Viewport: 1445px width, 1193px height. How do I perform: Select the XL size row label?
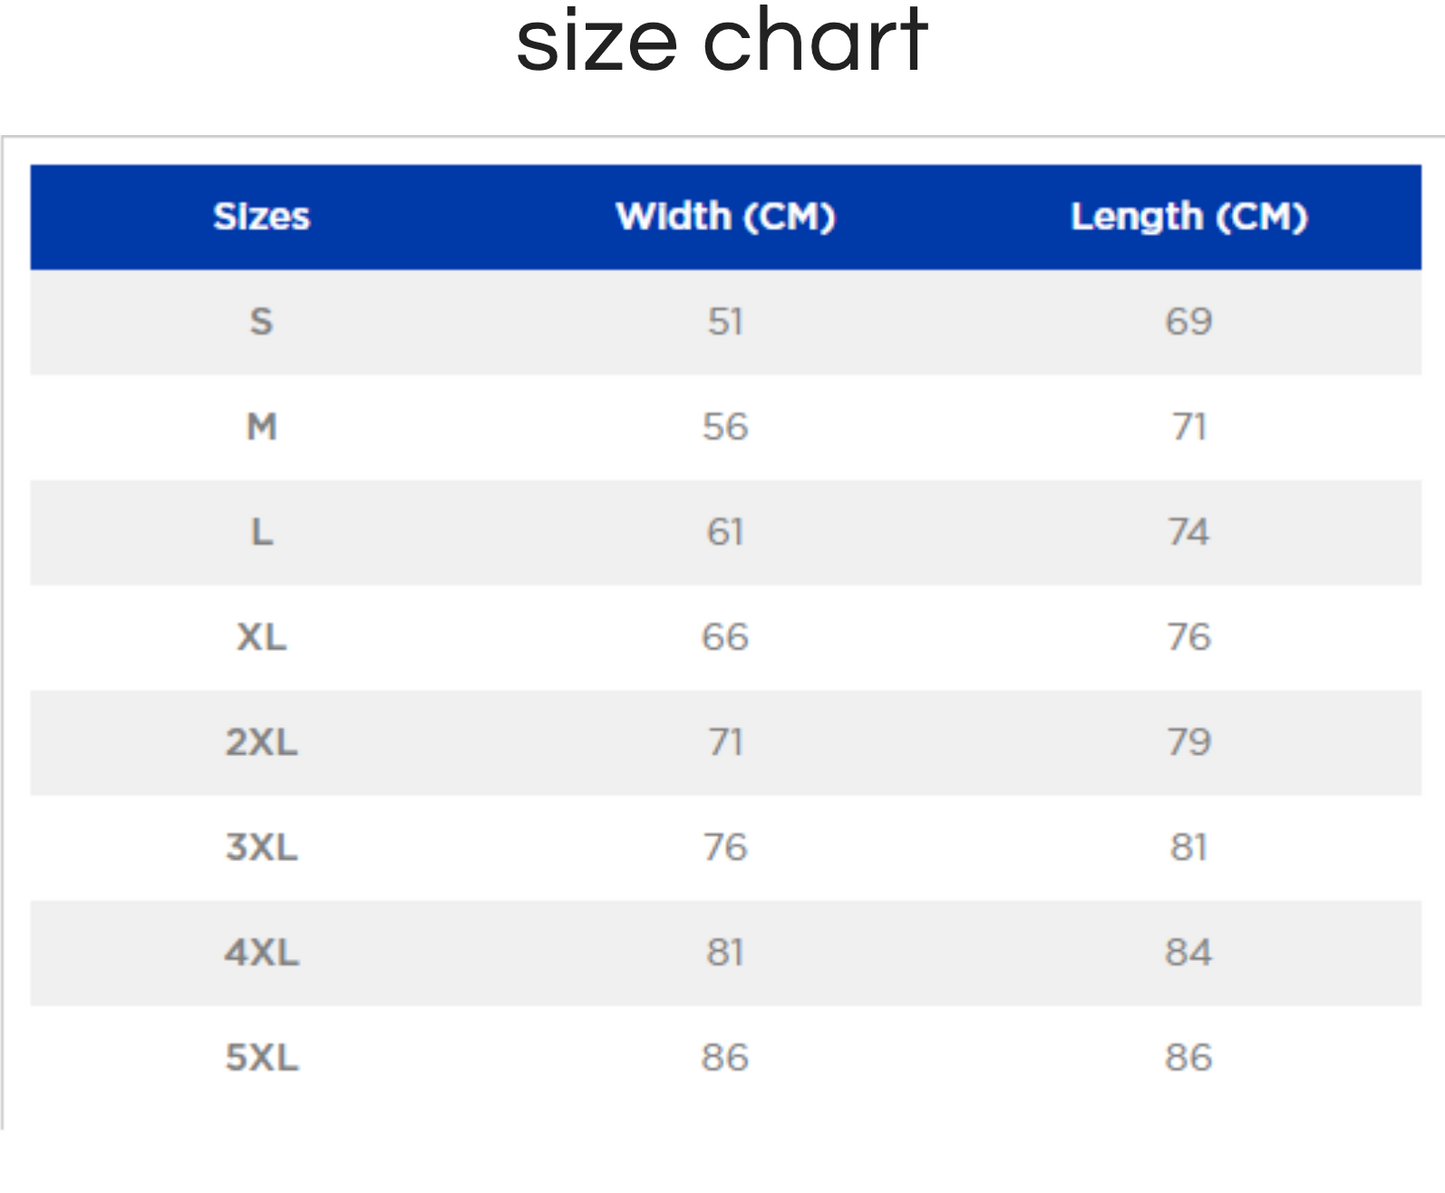coord(261,637)
